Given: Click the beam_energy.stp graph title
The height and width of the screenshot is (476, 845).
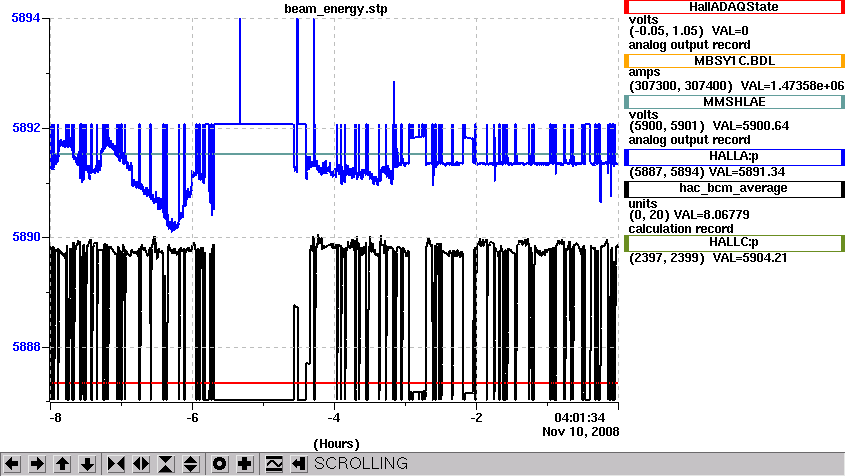Looking at the screenshot, I should 336,9.
